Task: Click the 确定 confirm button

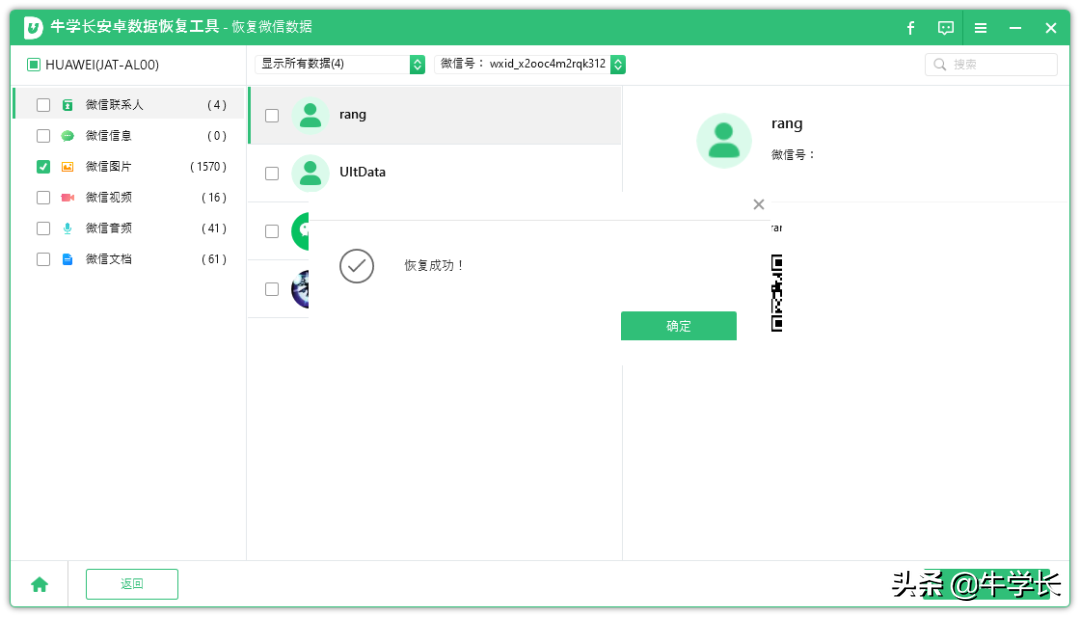Action: point(678,326)
